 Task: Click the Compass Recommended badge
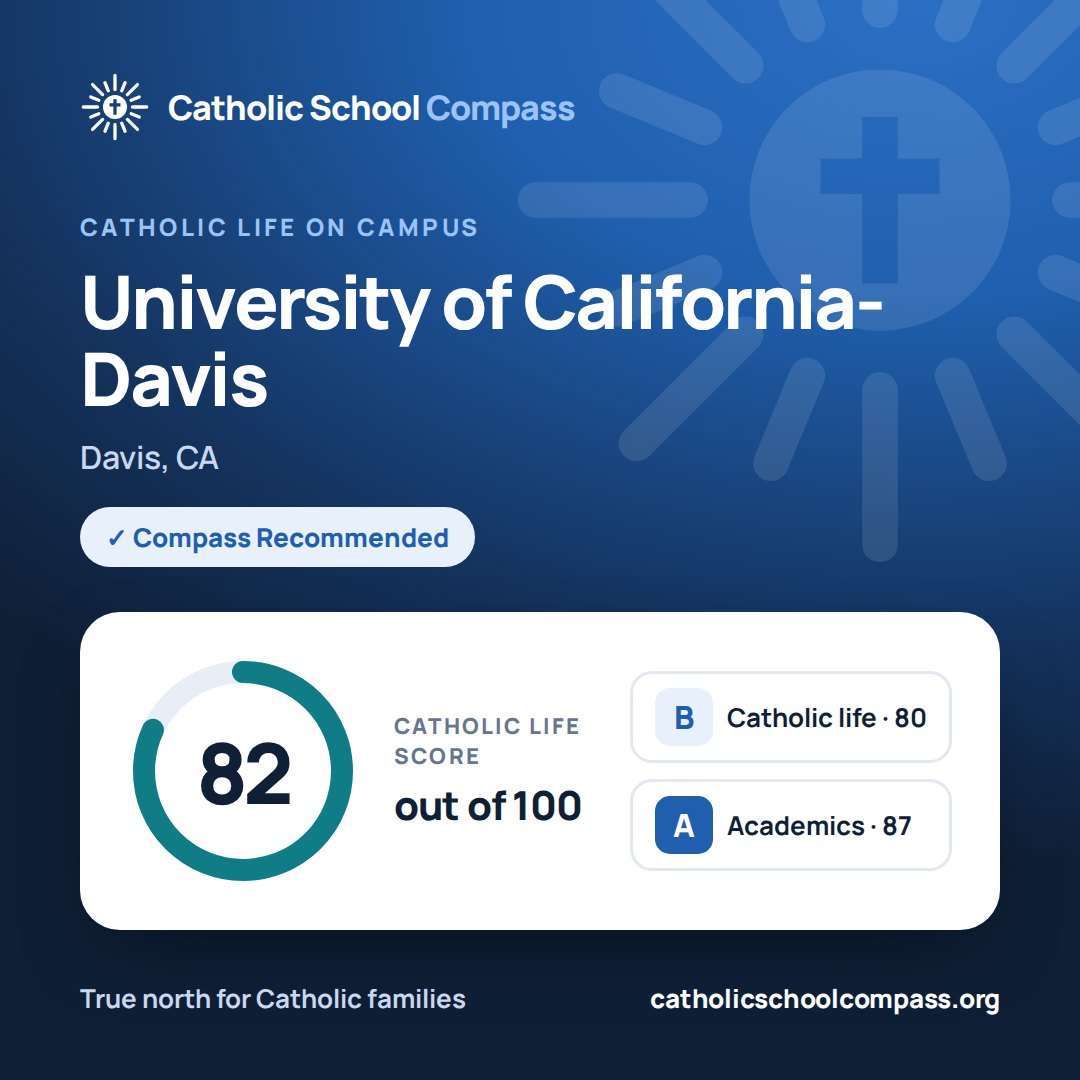277,537
